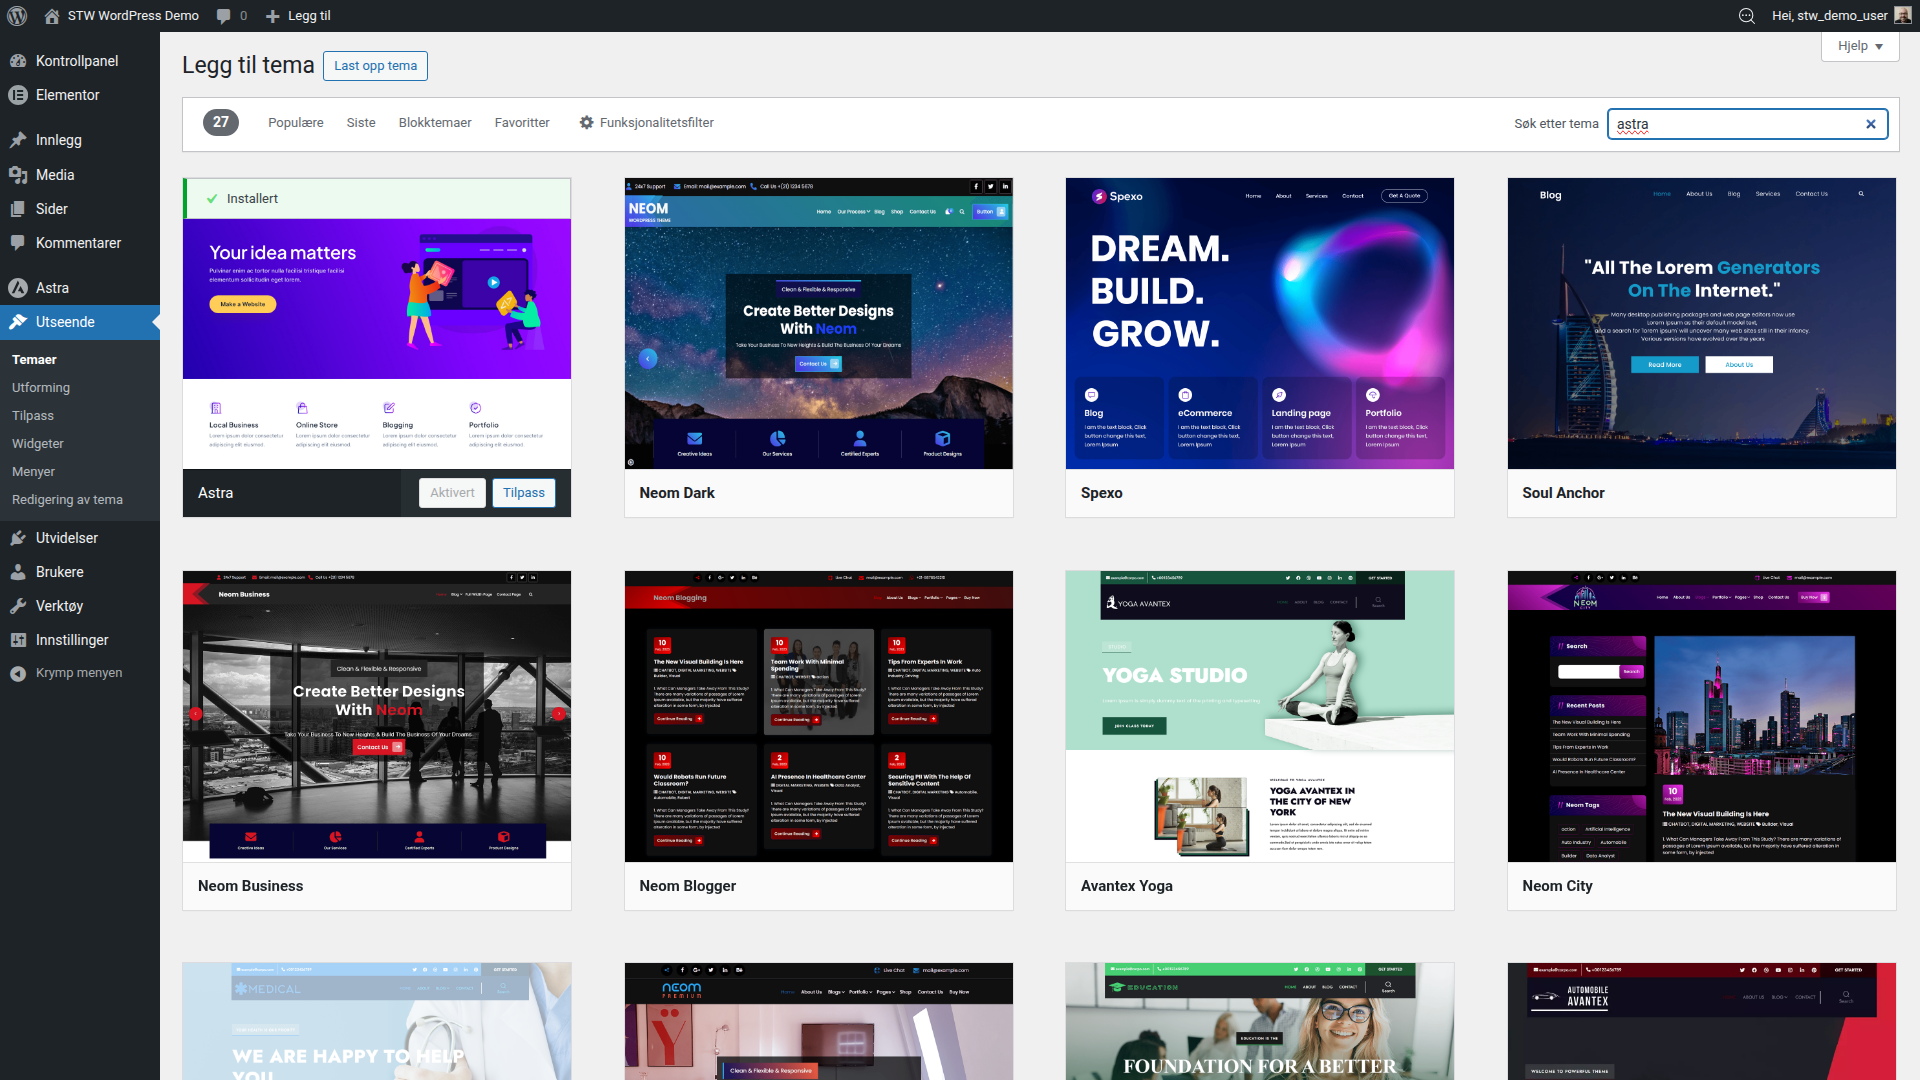Click the Neom Business theme name
Screen dimensions: 1920x1080
[250, 886]
